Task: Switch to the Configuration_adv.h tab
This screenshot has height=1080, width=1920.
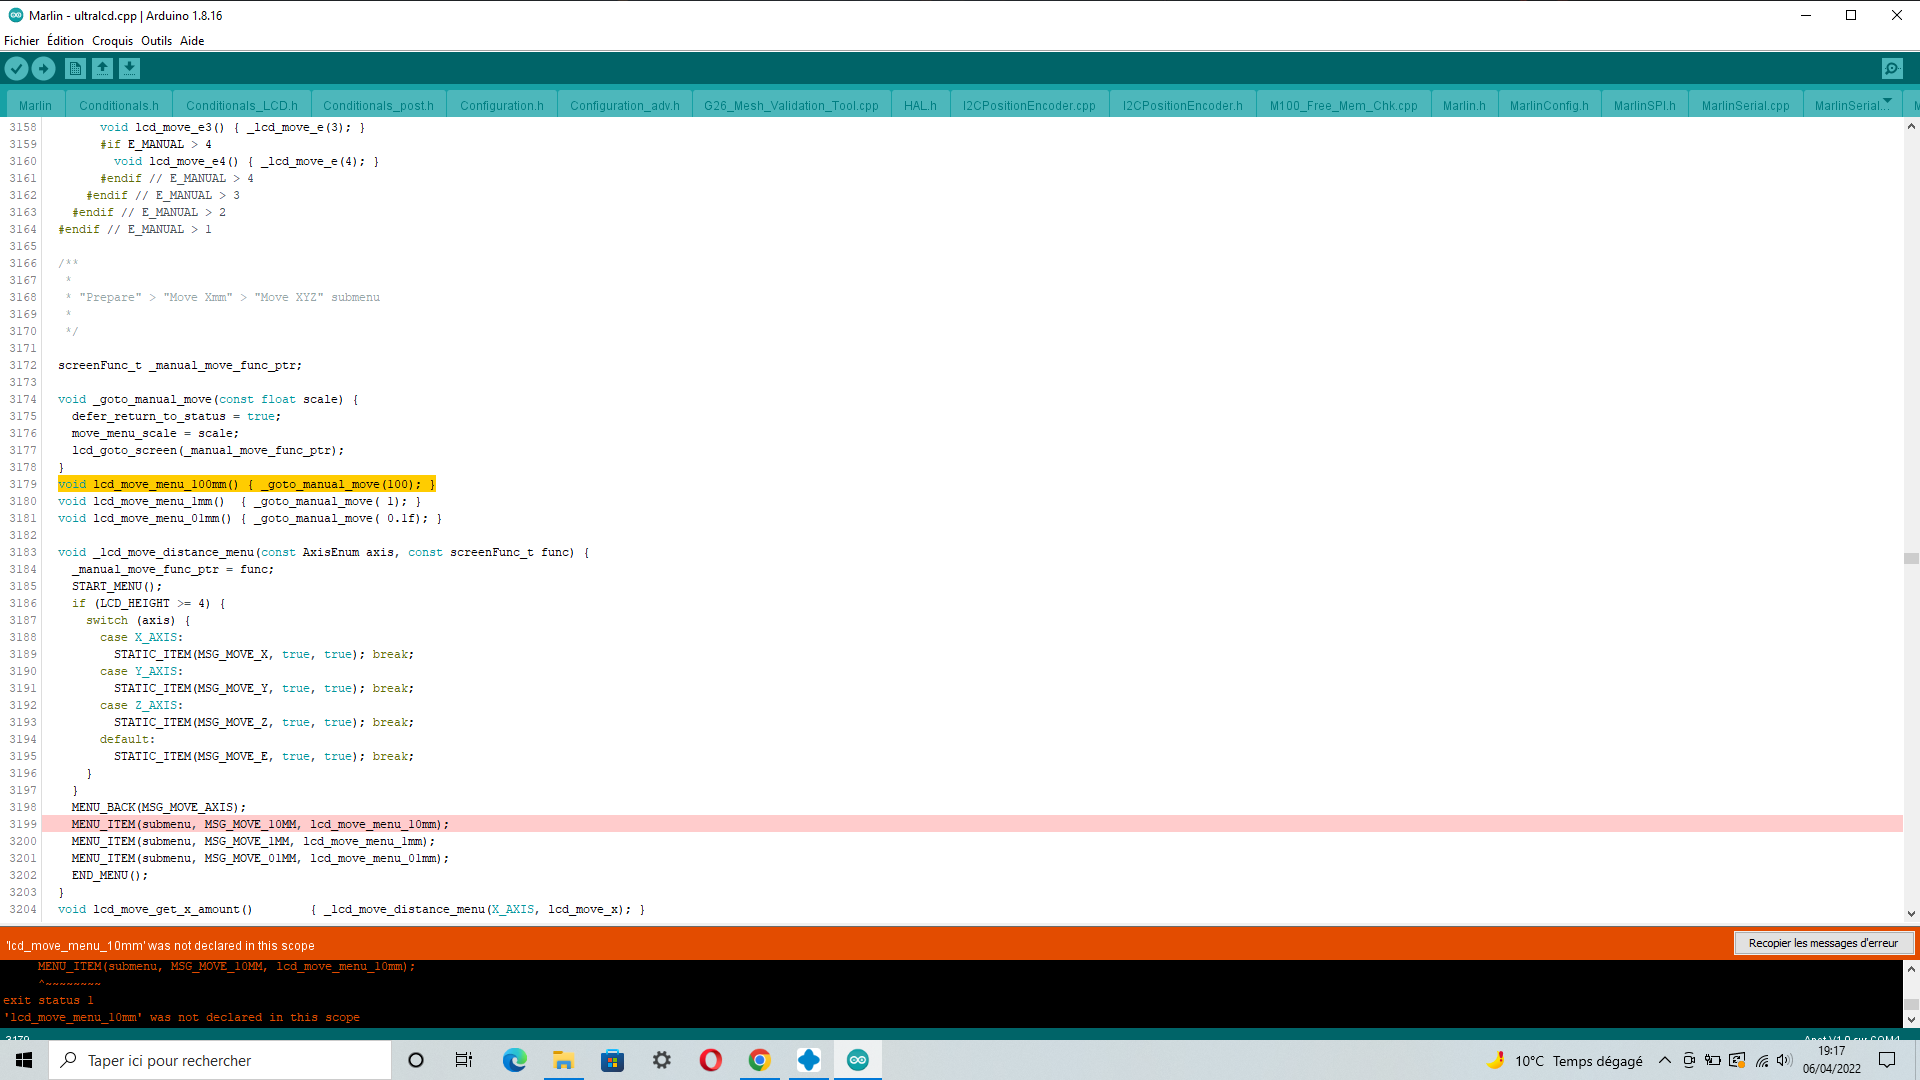Action: click(624, 105)
